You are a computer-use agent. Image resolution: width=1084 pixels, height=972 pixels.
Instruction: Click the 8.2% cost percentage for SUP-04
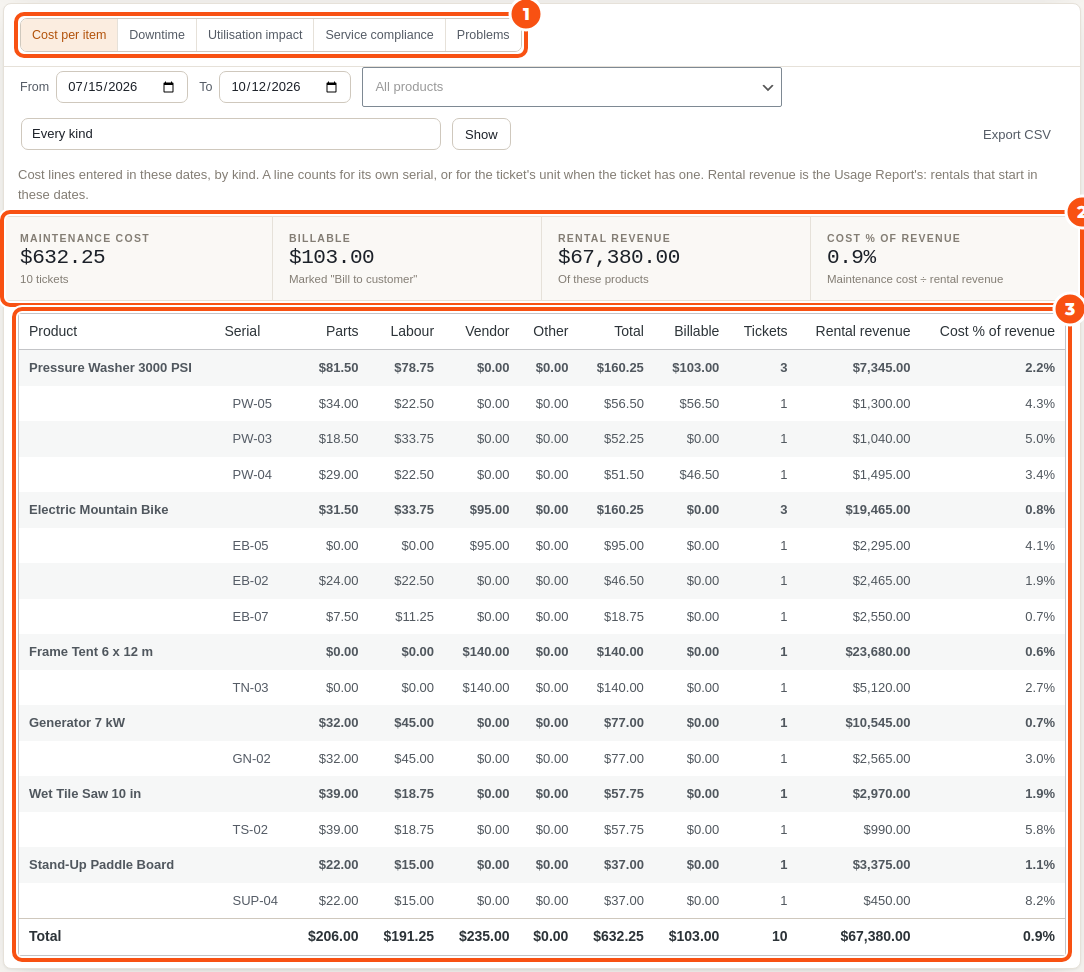coord(1040,901)
